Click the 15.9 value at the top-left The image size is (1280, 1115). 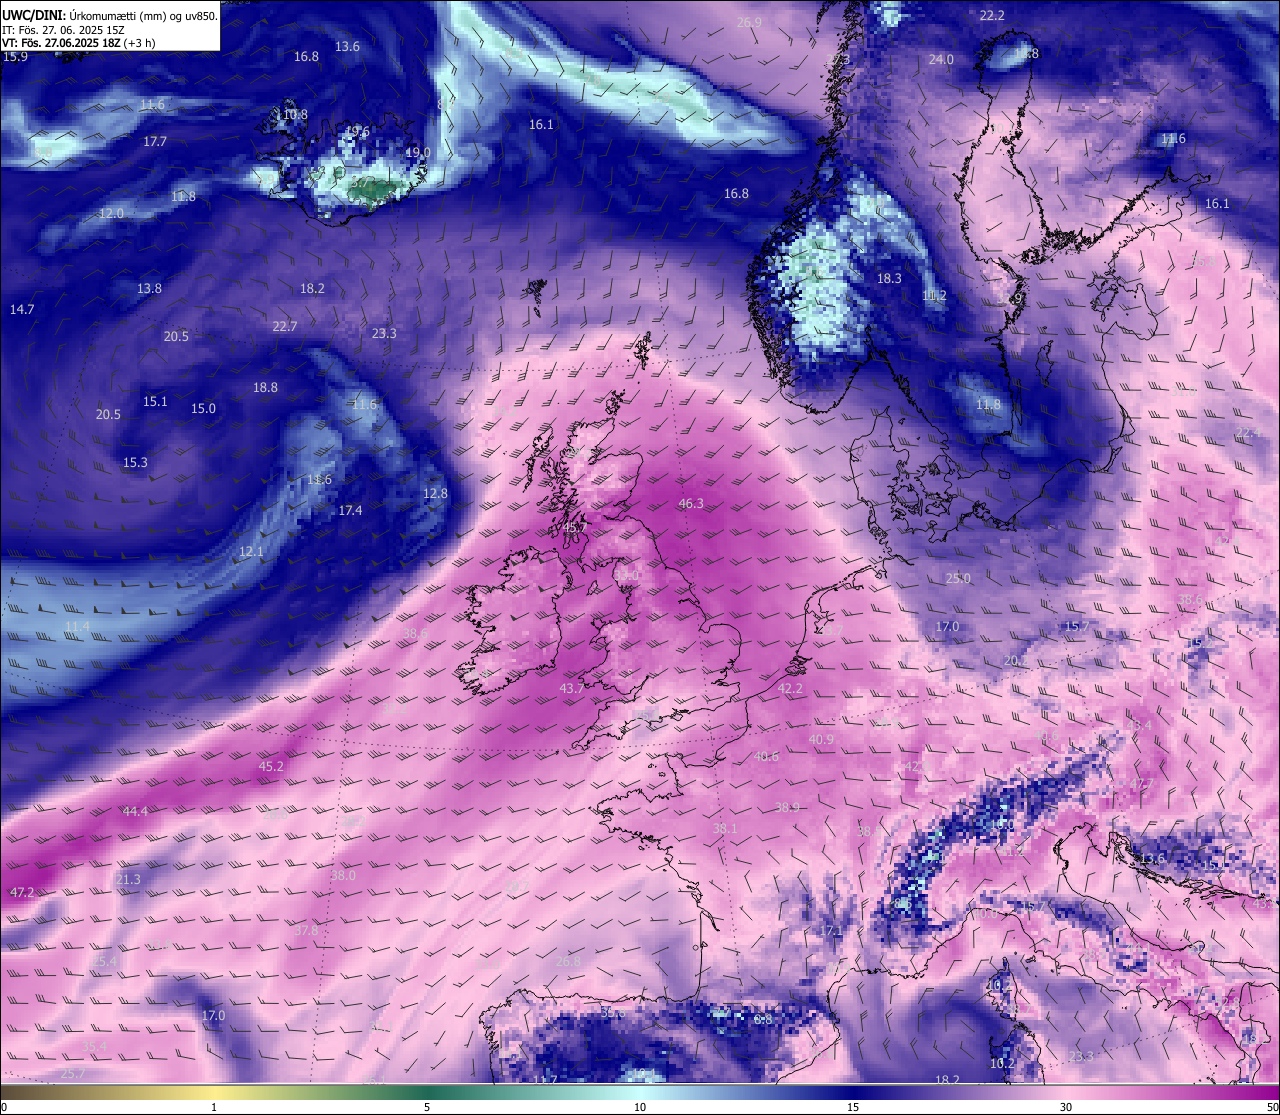click(15, 57)
